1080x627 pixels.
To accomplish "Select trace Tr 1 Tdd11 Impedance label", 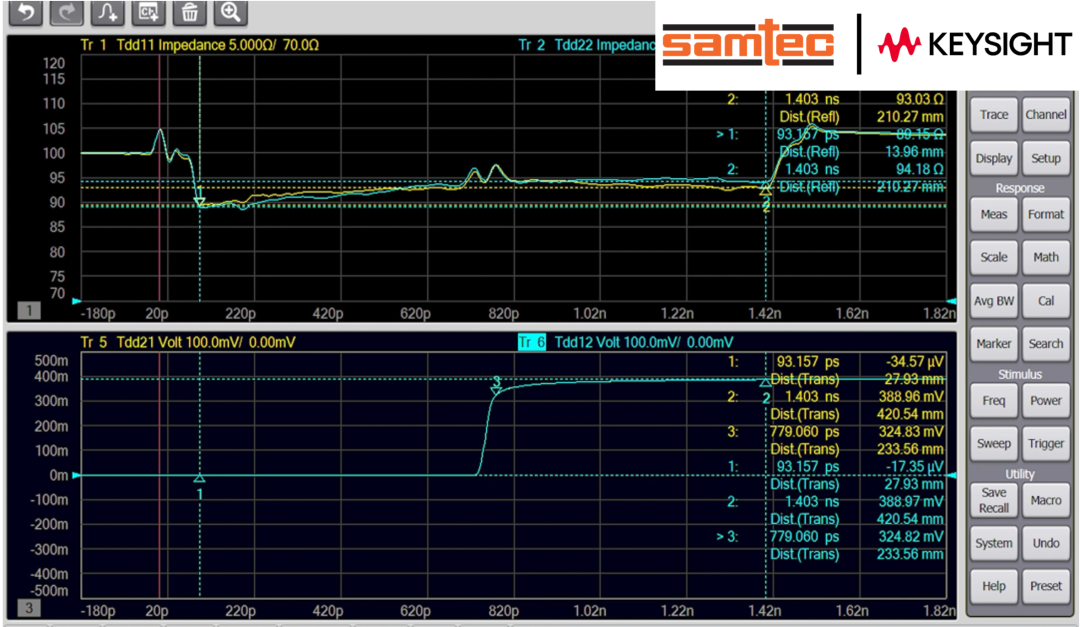I will [200, 45].
